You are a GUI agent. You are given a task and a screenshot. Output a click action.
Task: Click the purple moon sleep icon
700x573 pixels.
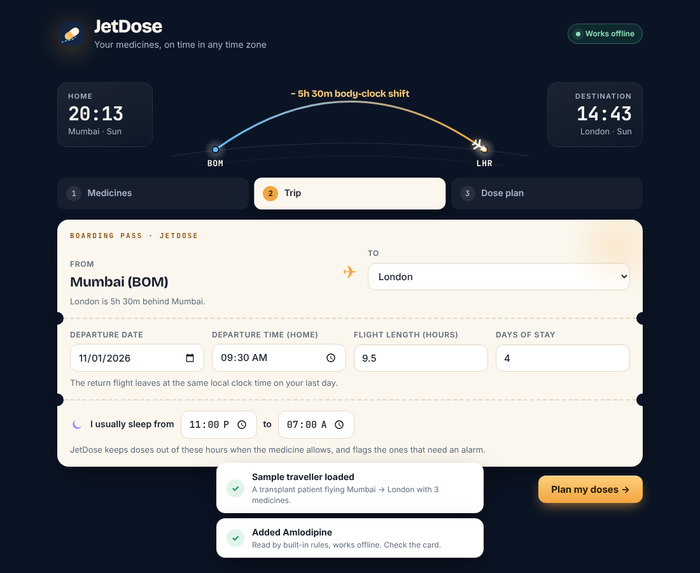pyautogui.click(x=77, y=424)
